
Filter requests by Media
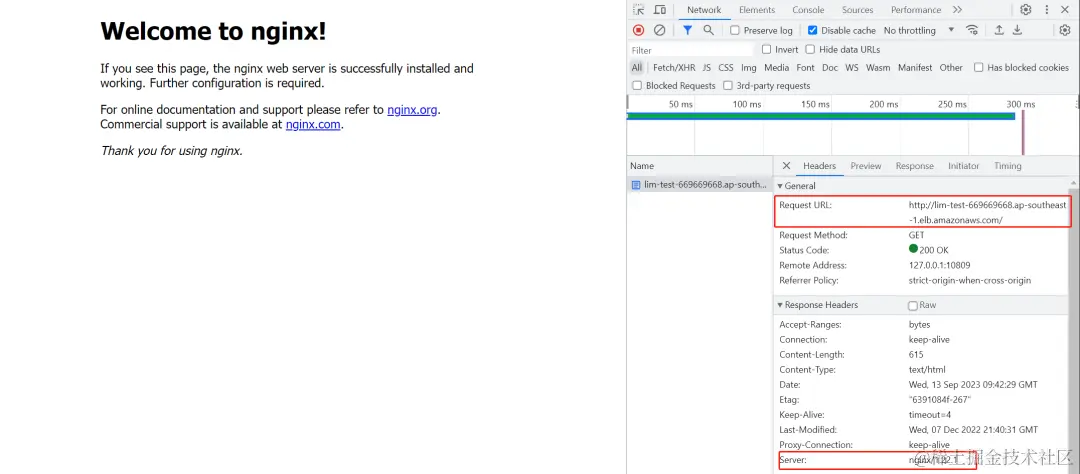(x=777, y=68)
